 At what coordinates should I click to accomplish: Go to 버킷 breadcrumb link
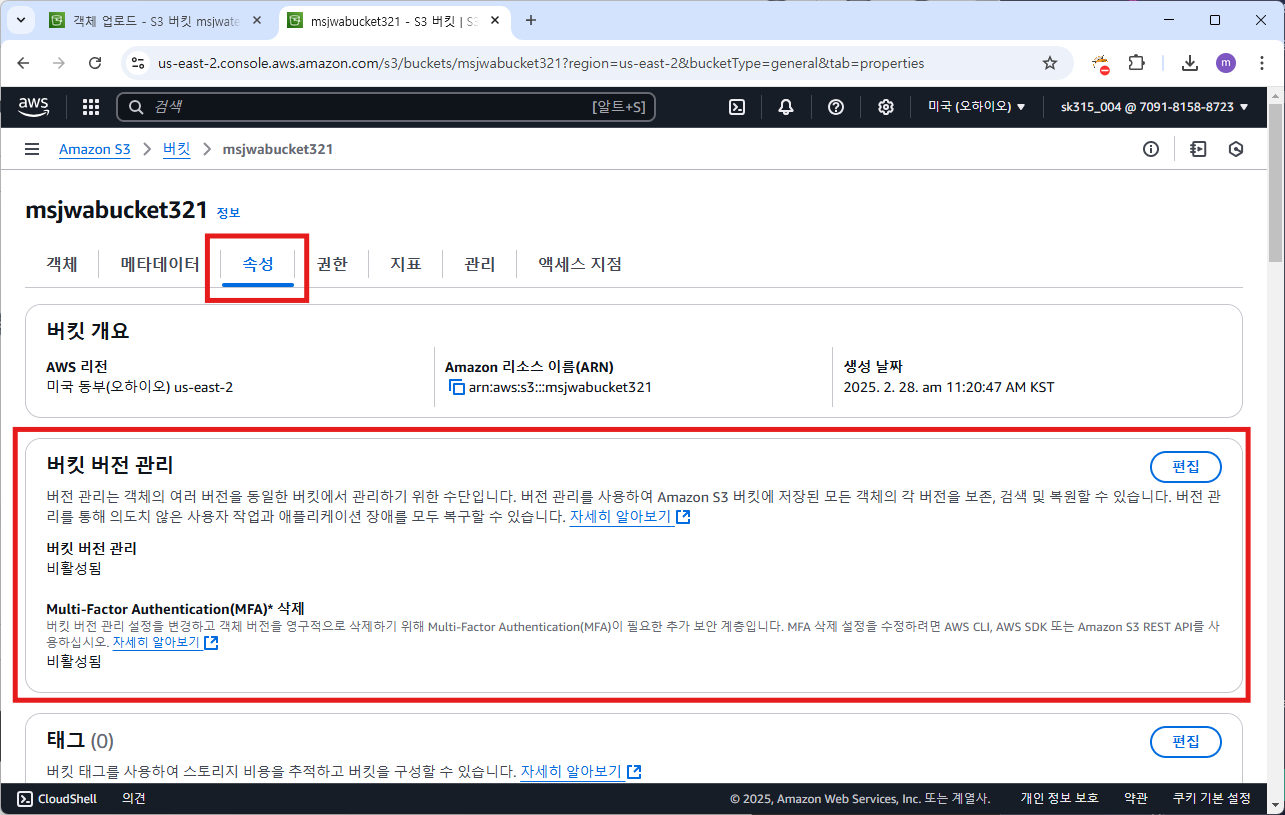pos(176,149)
